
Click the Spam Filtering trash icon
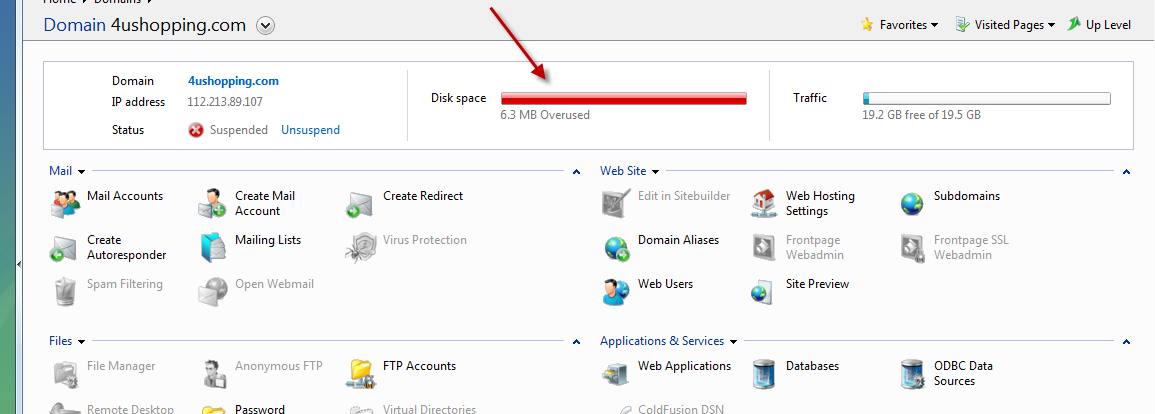[x=66, y=292]
